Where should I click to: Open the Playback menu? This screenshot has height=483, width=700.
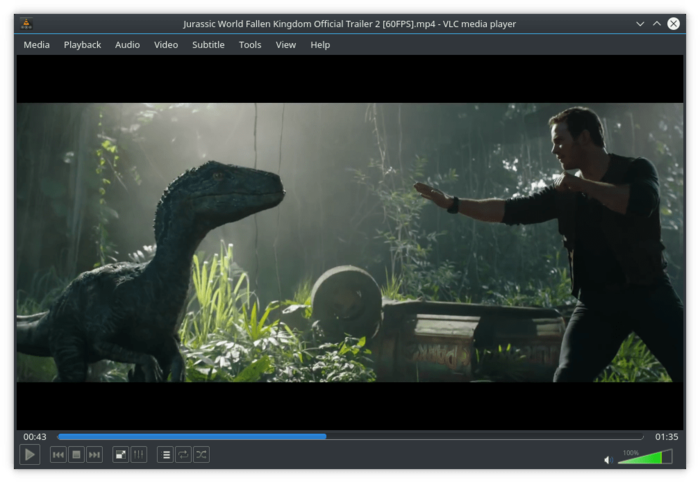point(82,45)
